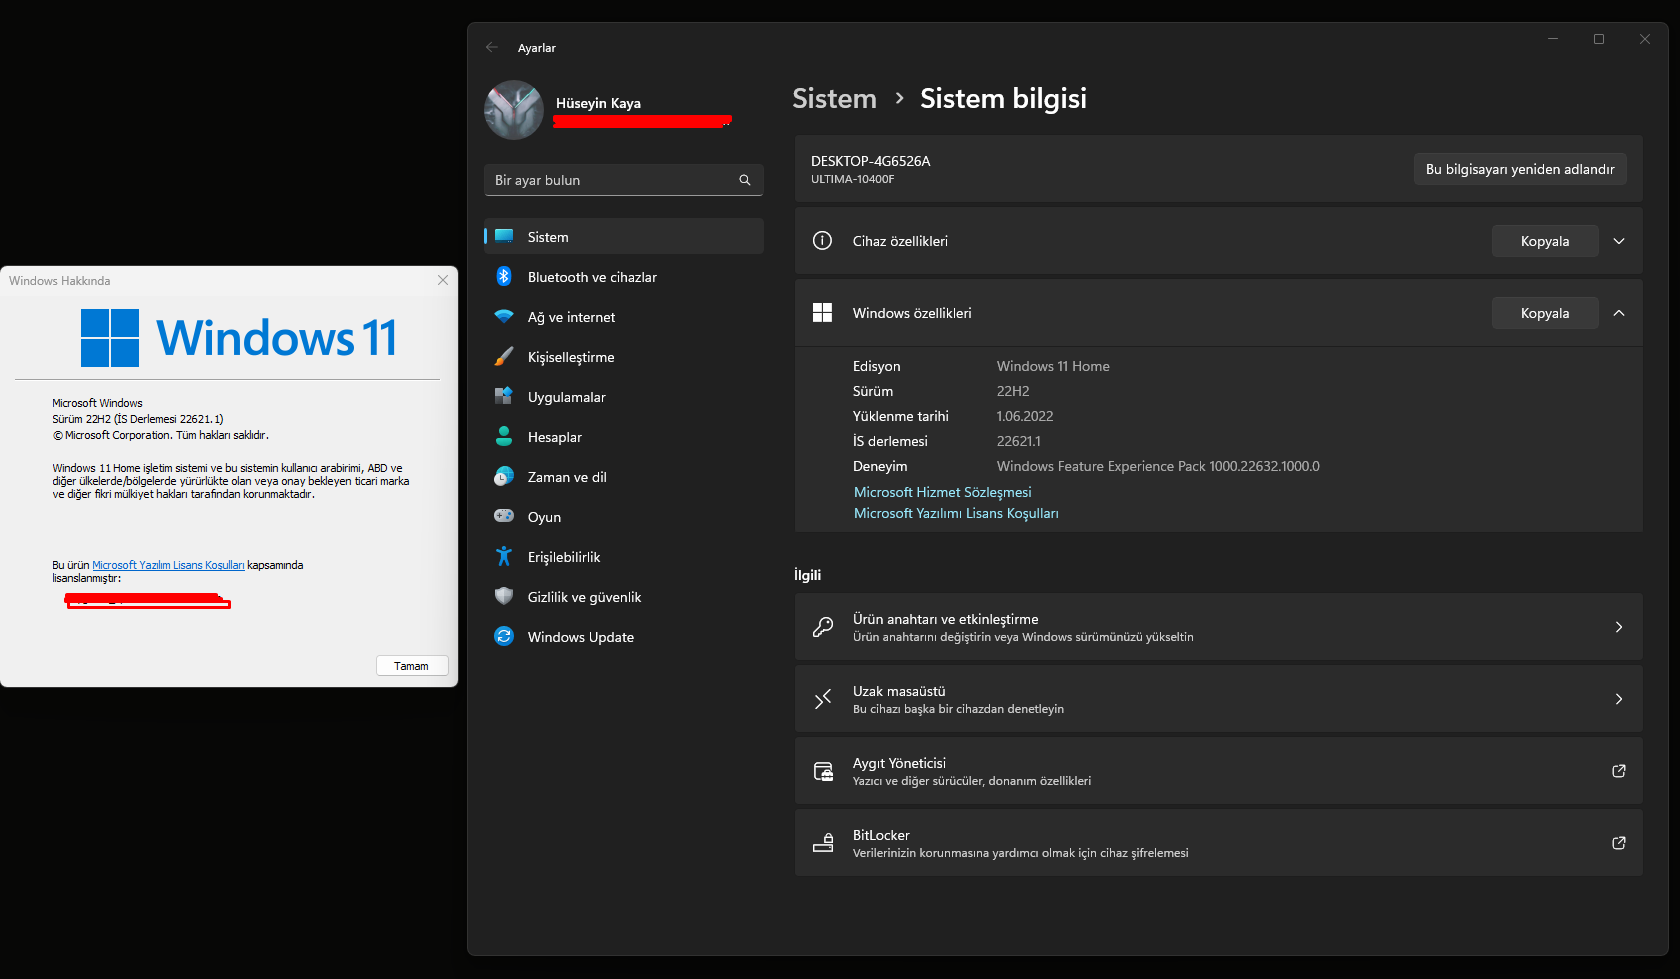This screenshot has width=1680, height=979.
Task: Open Microsoft Yazılım Lisans Koşulları link in About dialog
Action: tap(168, 565)
